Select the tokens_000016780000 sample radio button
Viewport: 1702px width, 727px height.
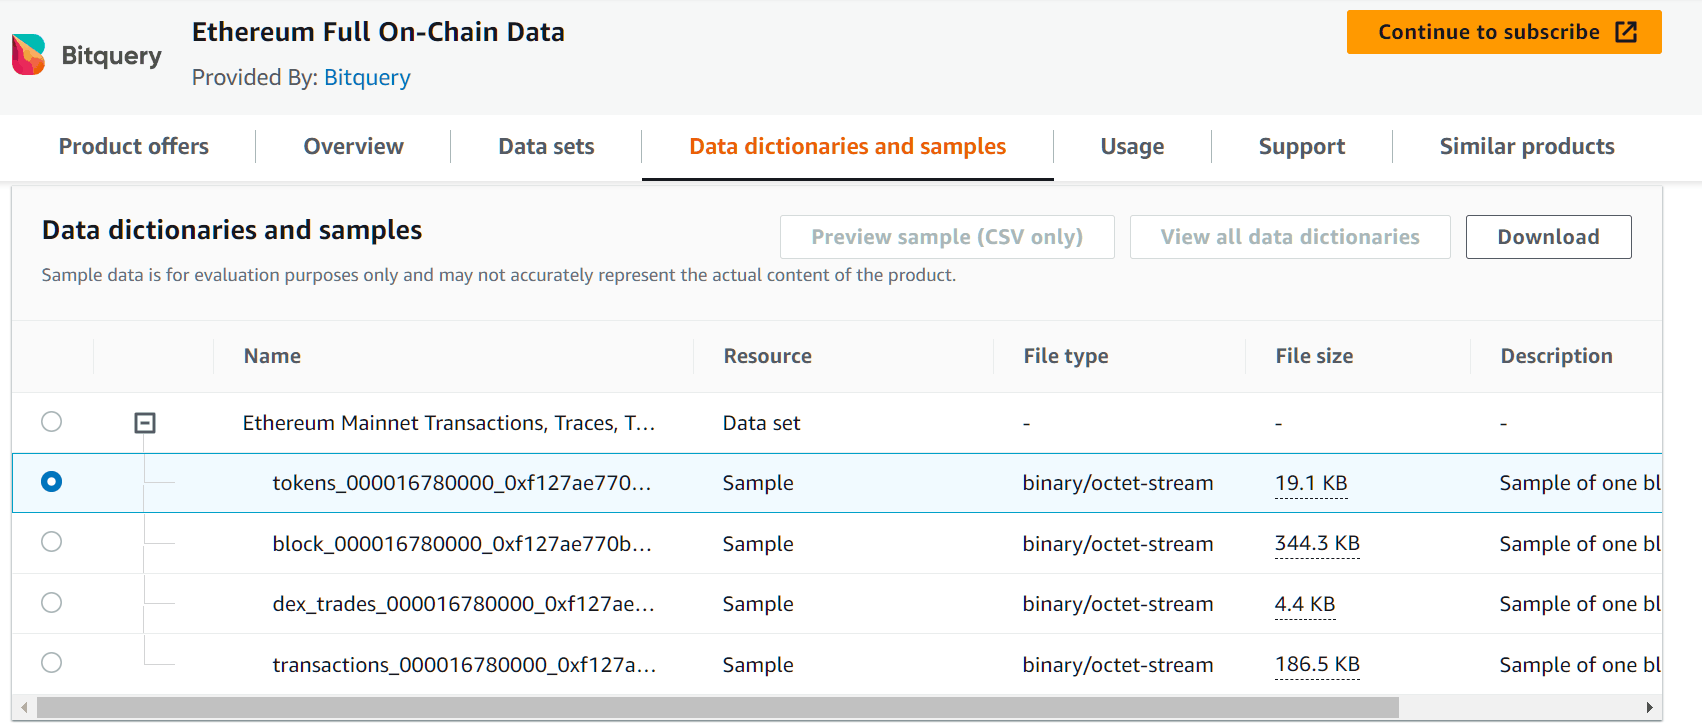pos(52,482)
